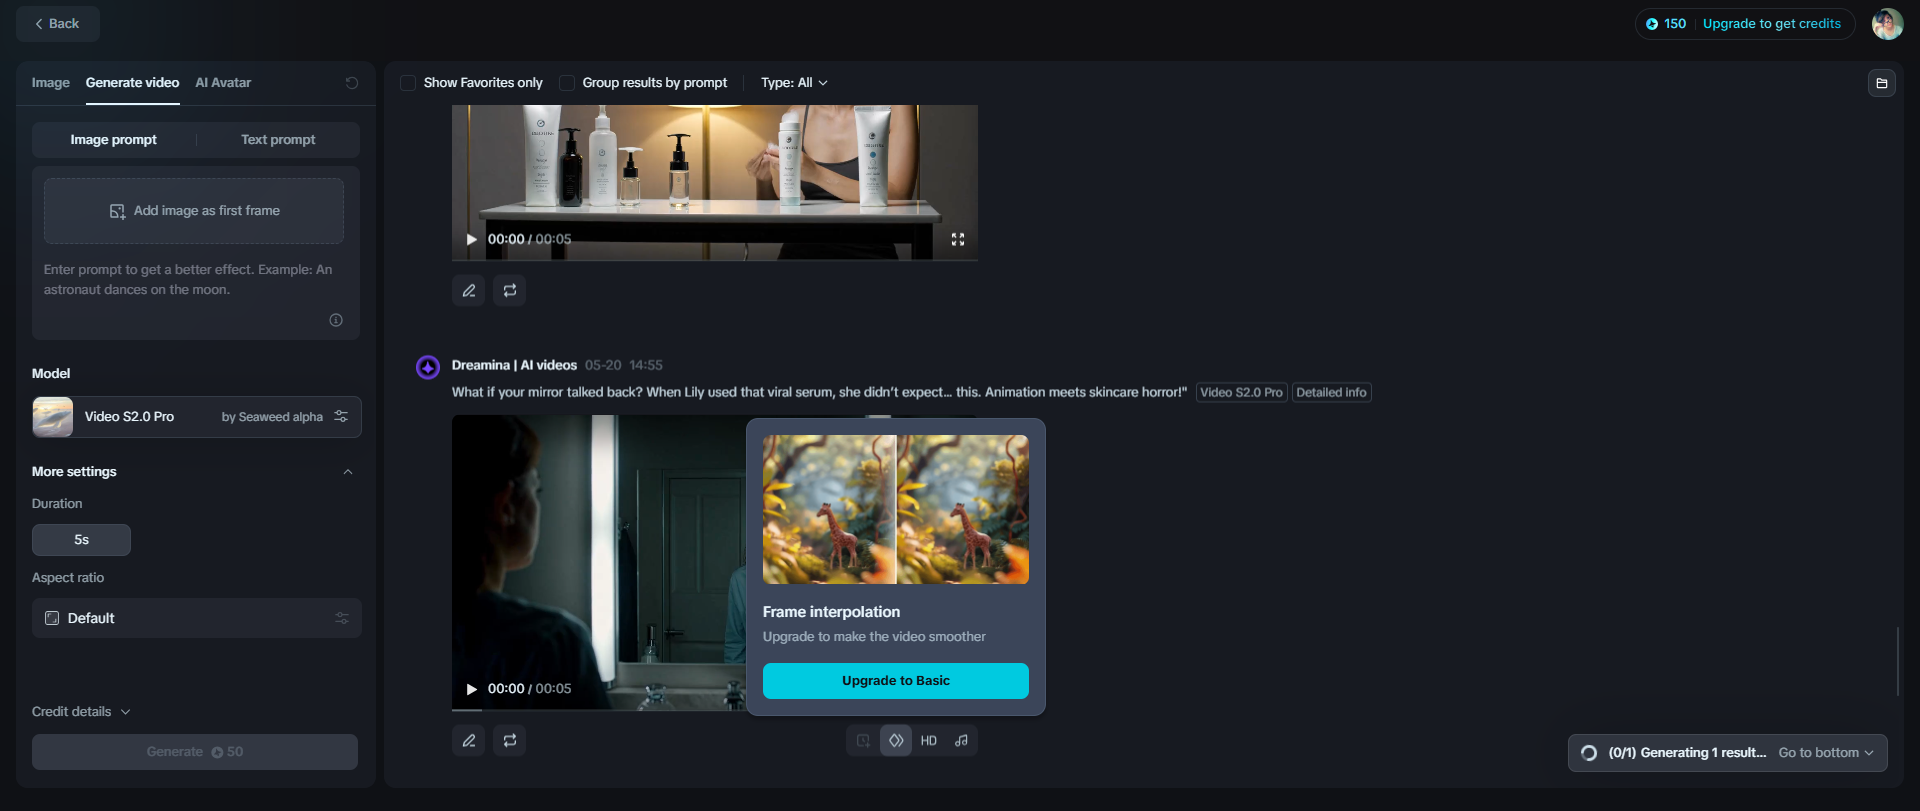The width and height of the screenshot is (1920, 811).
Task: Switch to the AI Avatar tab
Action: point(223,83)
